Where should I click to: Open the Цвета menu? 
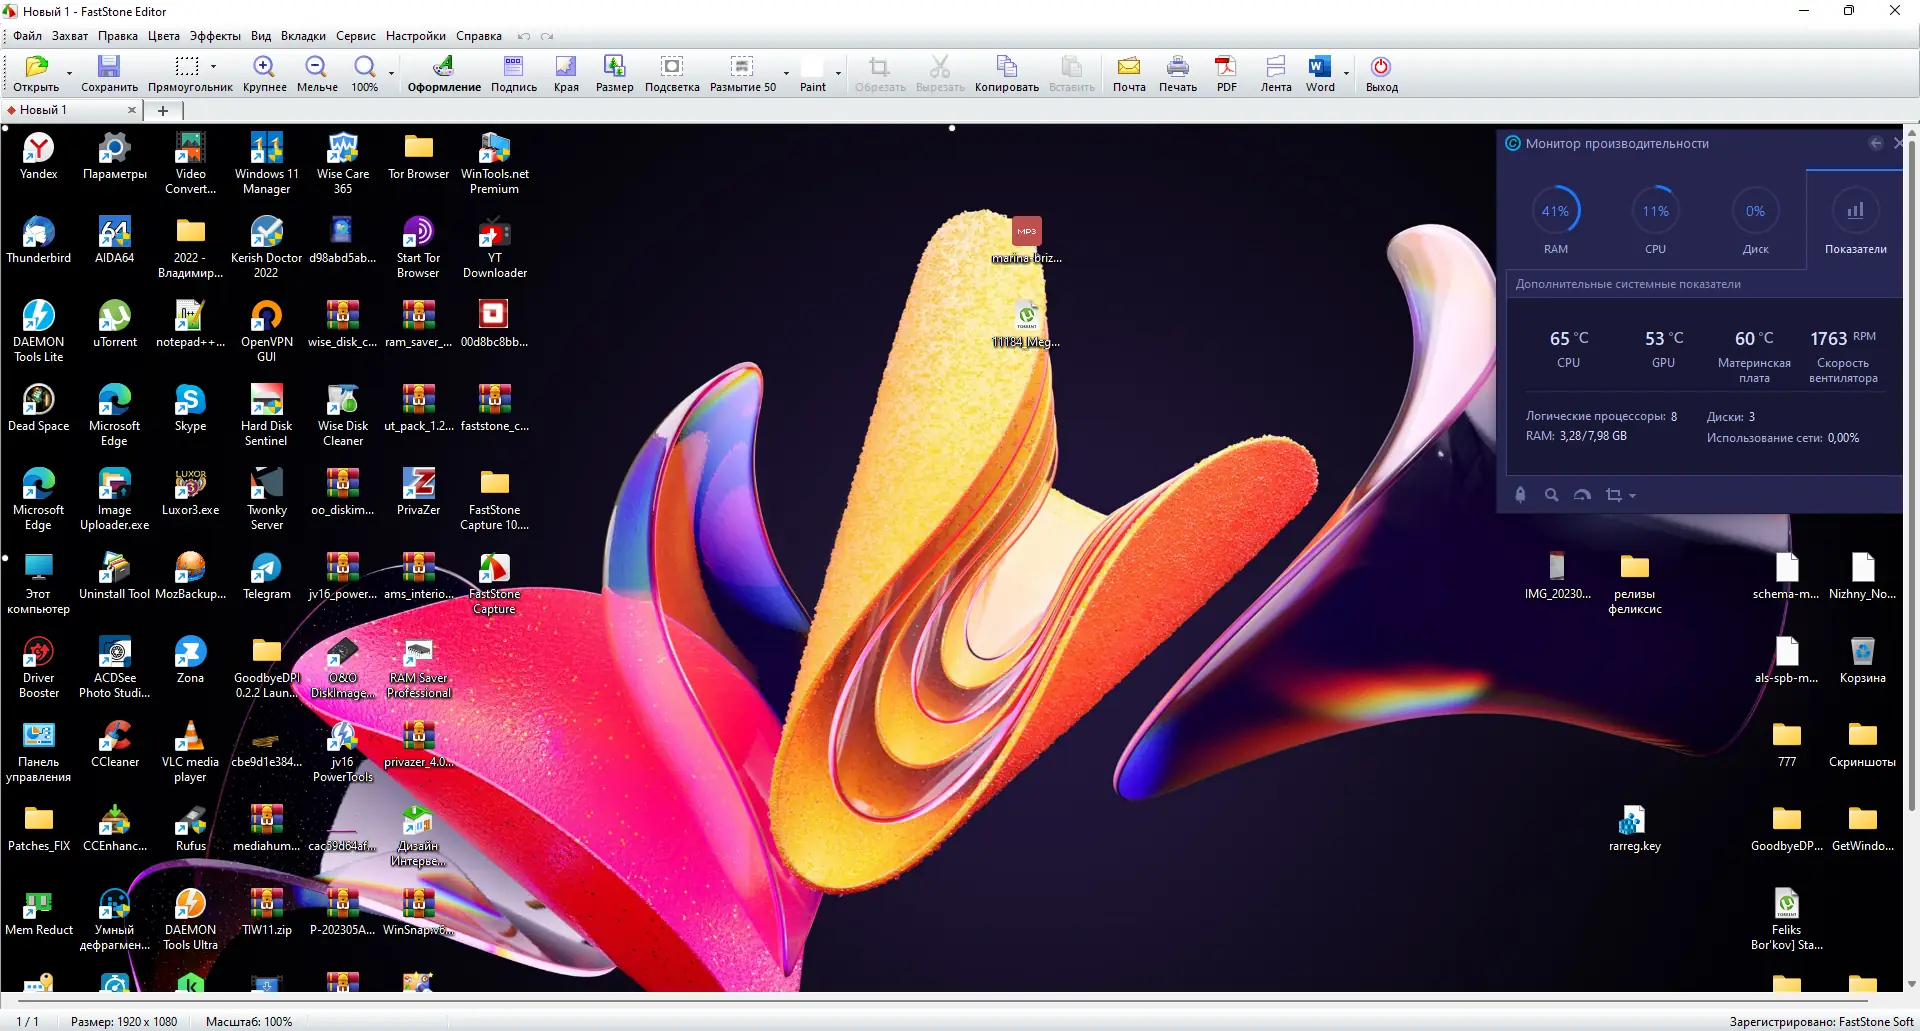coord(164,36)
